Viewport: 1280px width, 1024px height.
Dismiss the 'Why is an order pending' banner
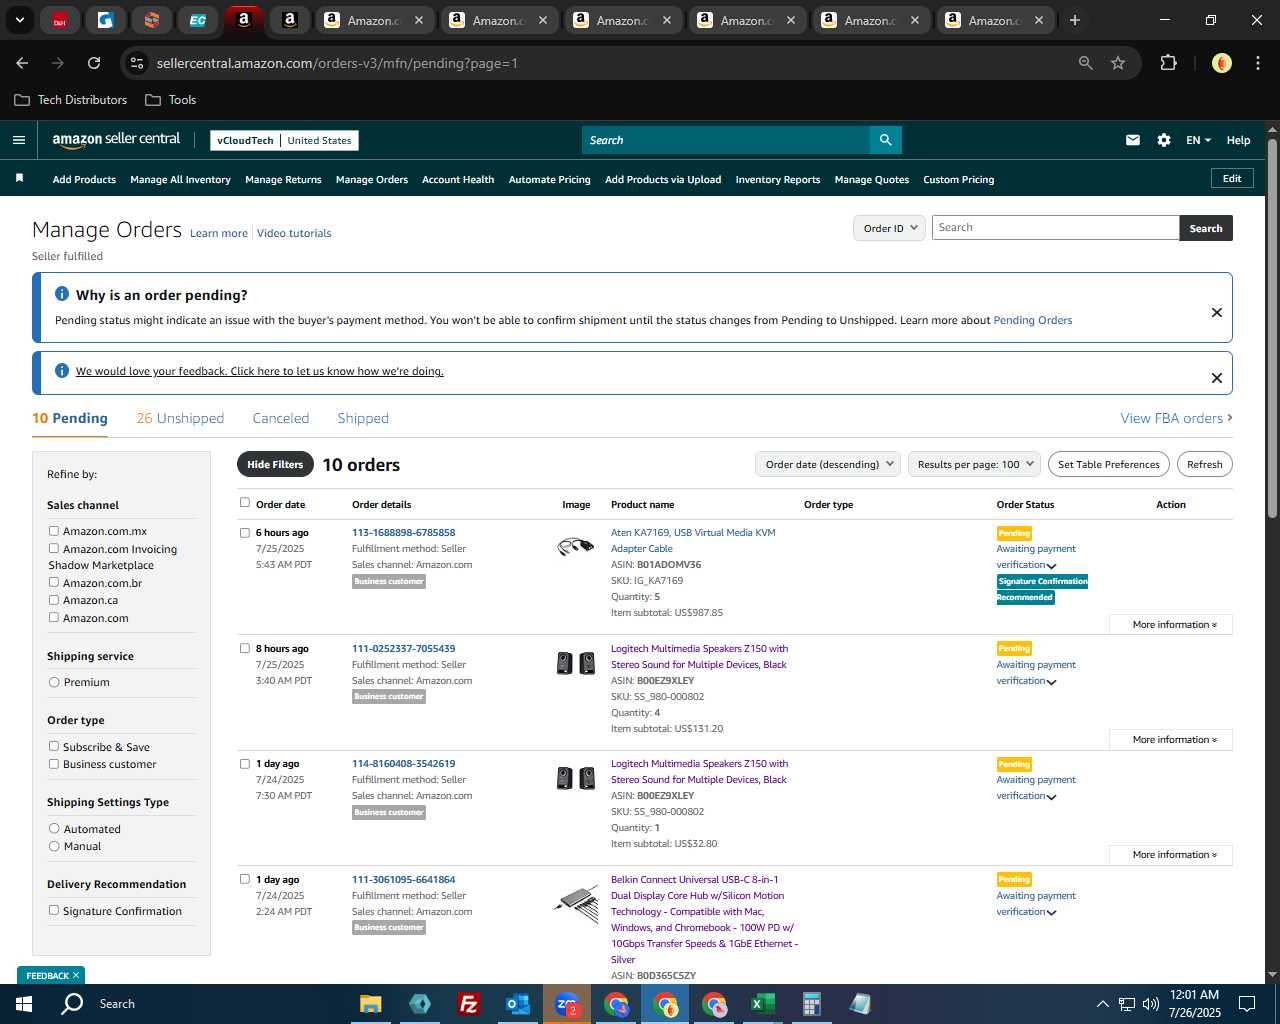pos(1217,312)
